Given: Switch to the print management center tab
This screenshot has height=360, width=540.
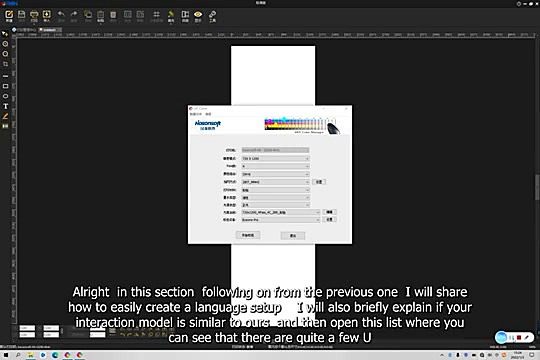Looking at the screenshot, I should (x=24, y=30).
